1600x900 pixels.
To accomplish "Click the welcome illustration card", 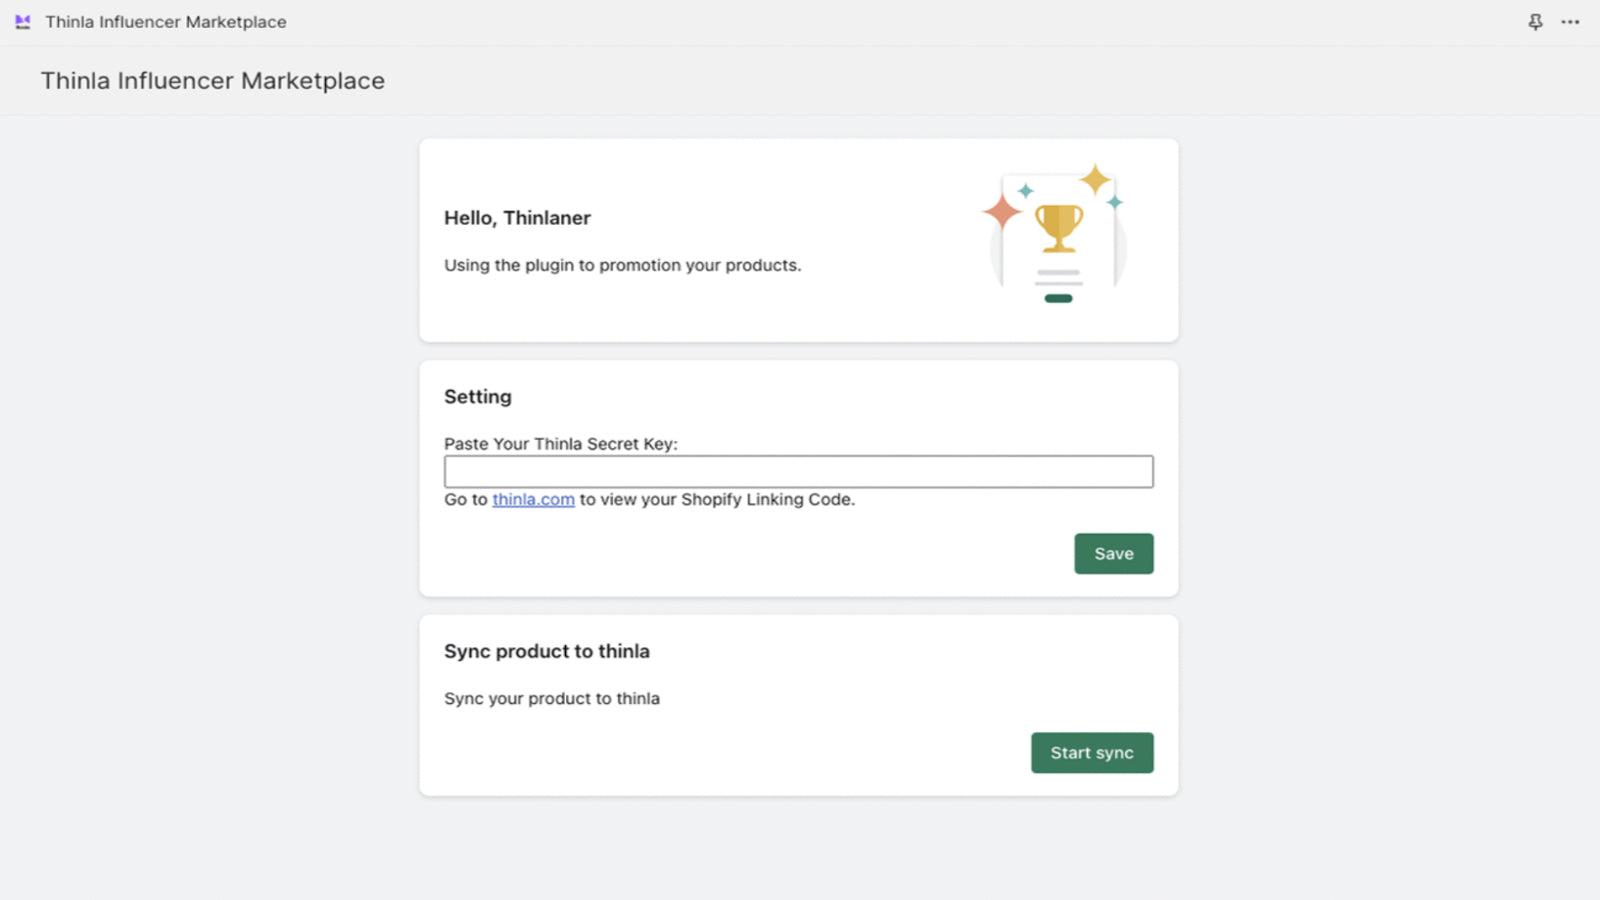I will 798,239.
